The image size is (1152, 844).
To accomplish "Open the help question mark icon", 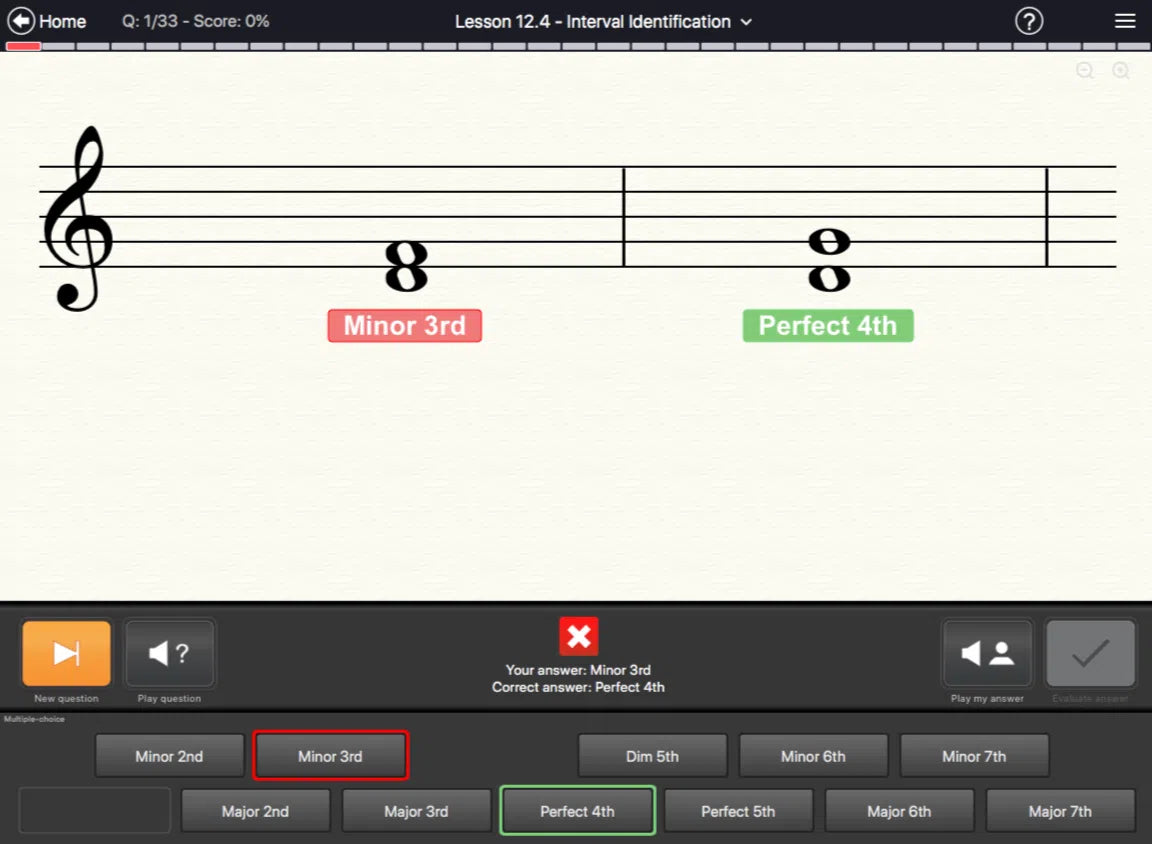I will pos(1029,20).
